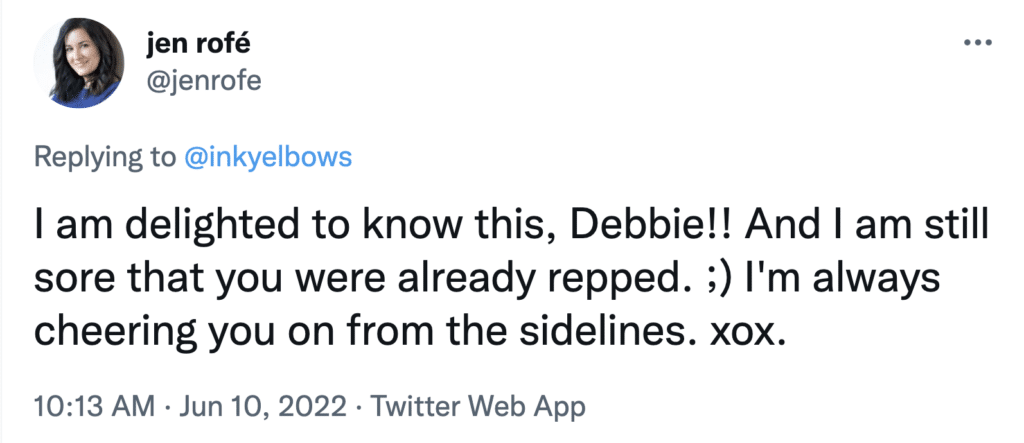Click jen rofé's profile picture
Viewport: 1024px width, 443px height.
pyautogui.click(x=79, y=63)
